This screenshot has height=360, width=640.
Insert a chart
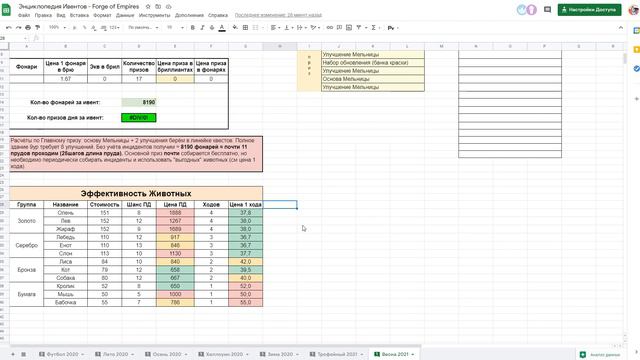pyautogui.click(x=349, y=28)
